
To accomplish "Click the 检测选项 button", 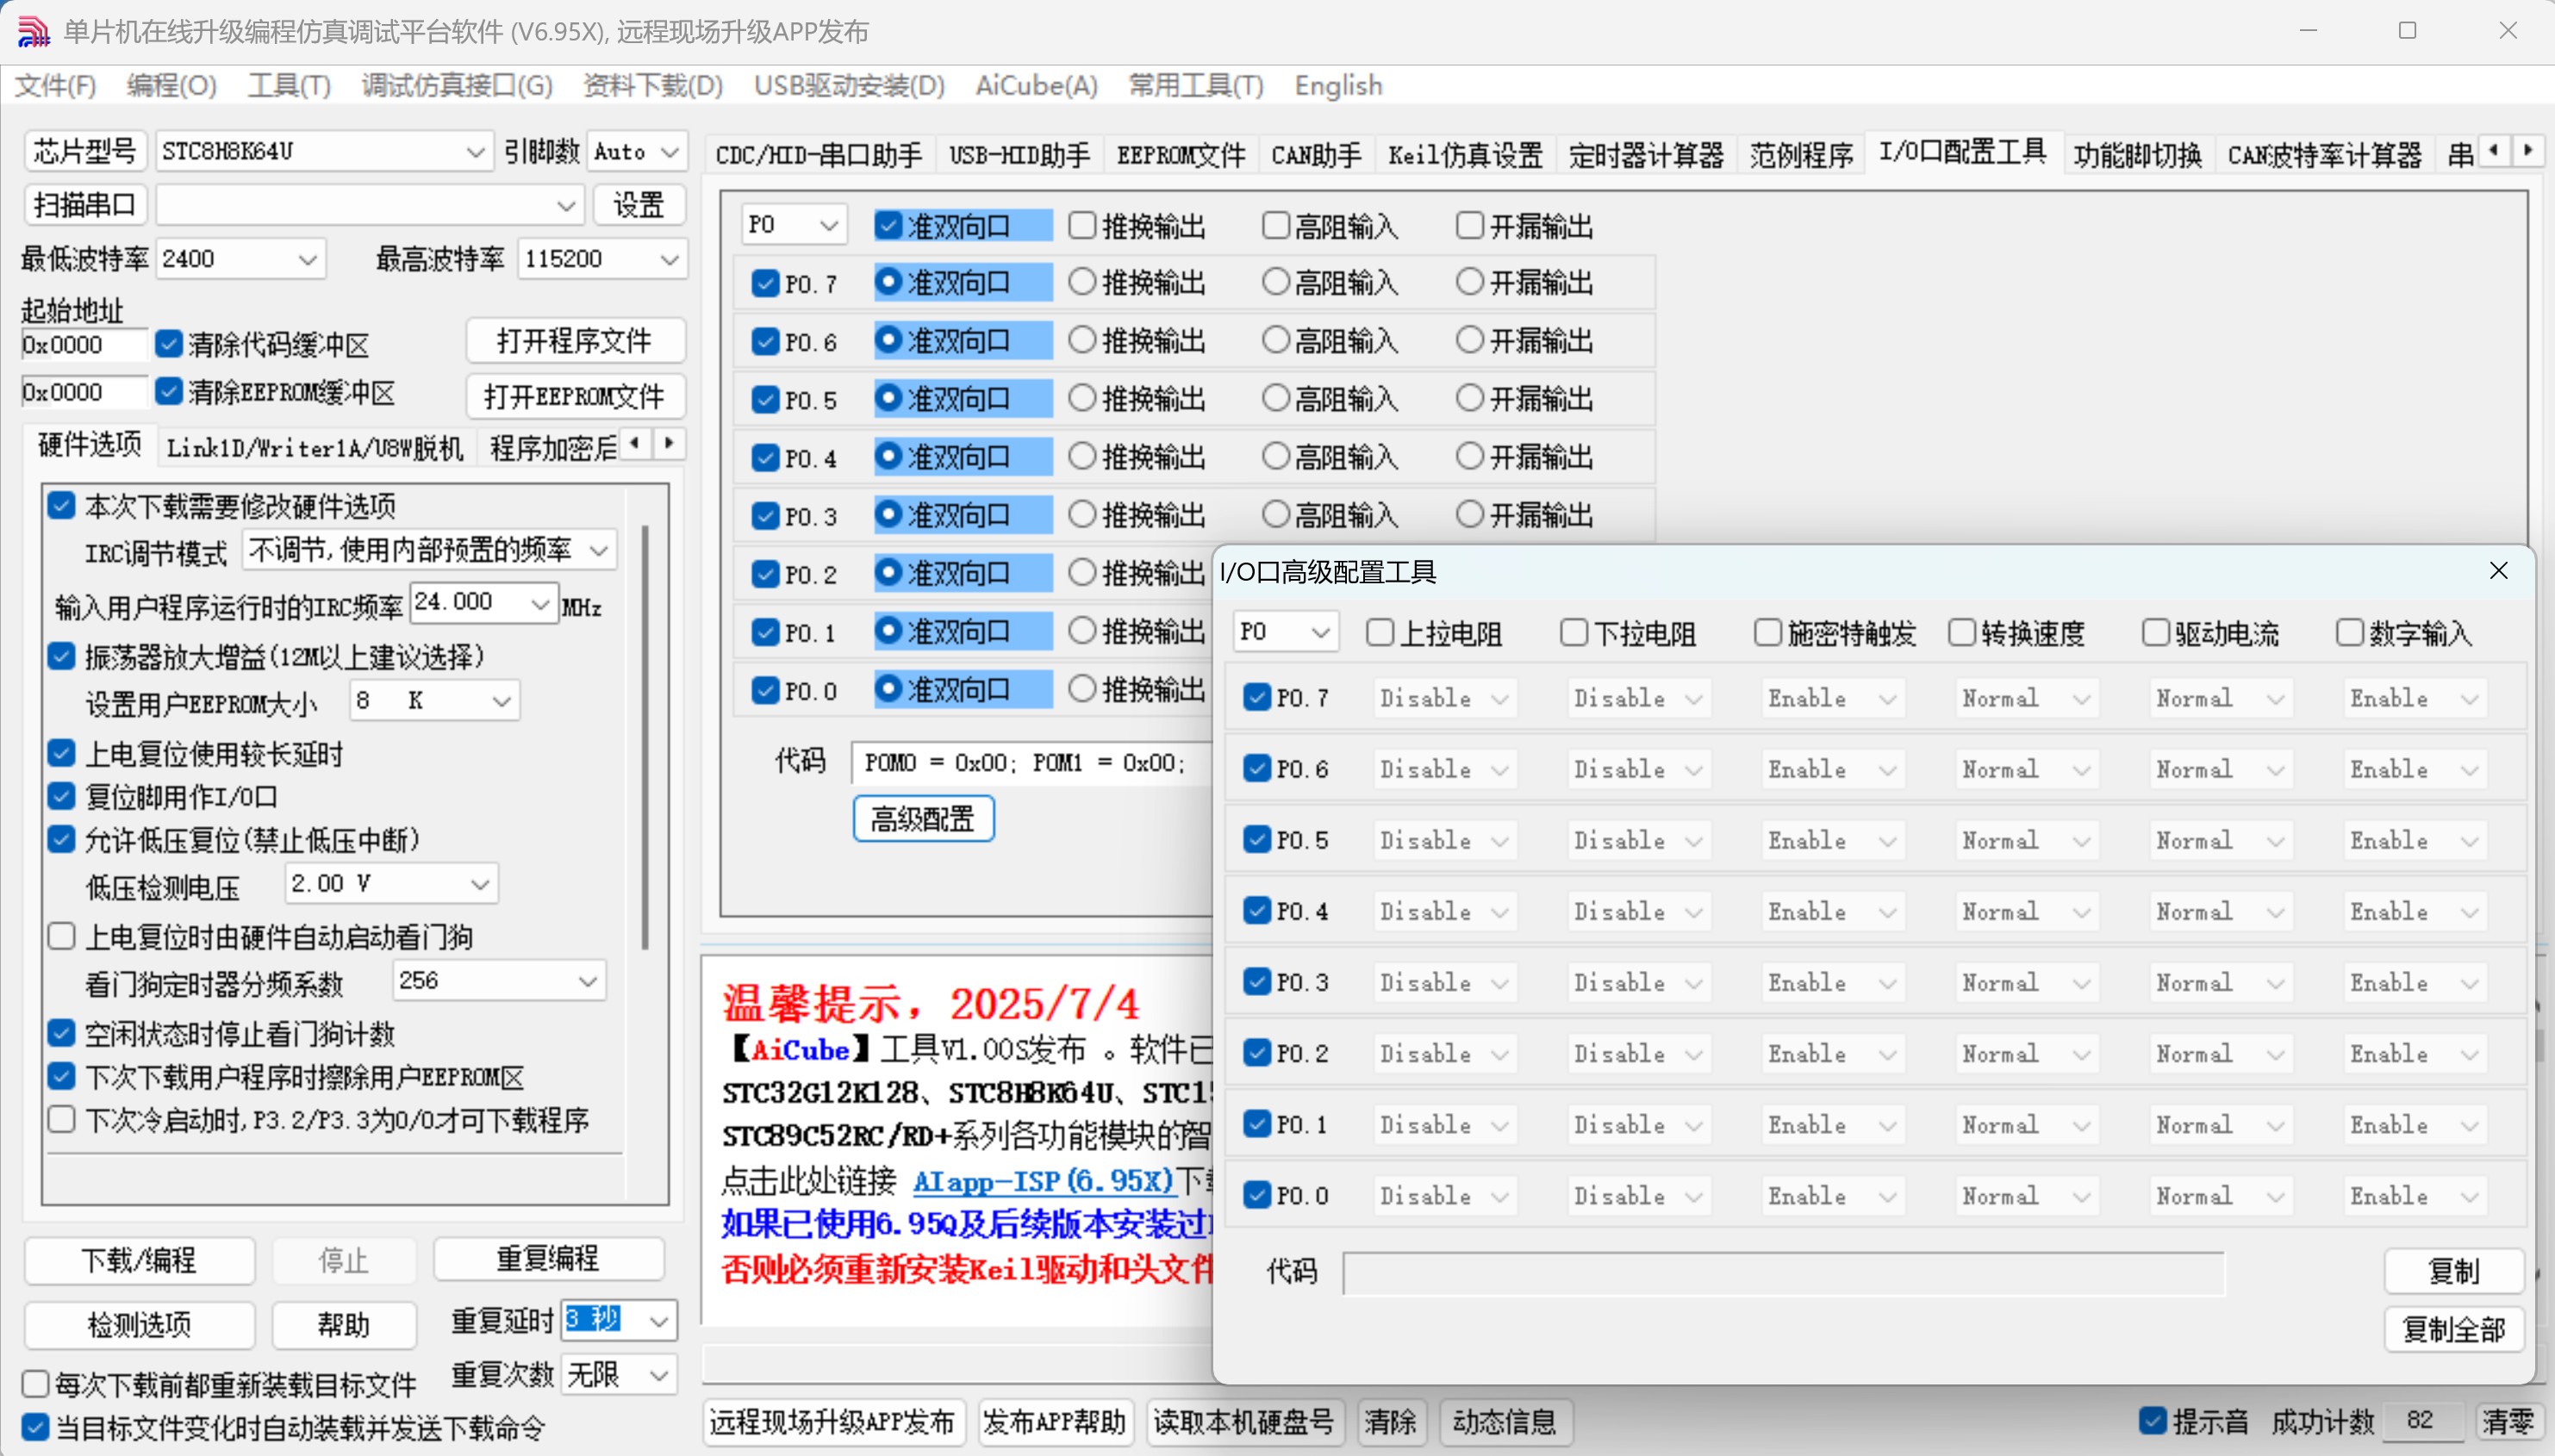I will (139, 1325).
